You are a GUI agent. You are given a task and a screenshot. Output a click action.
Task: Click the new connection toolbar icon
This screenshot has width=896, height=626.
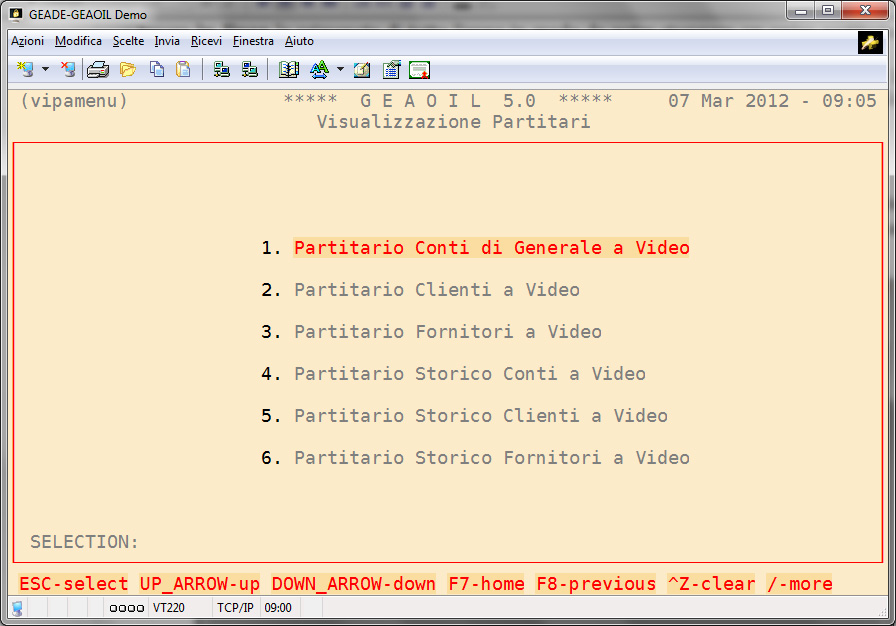pos(25,69)
